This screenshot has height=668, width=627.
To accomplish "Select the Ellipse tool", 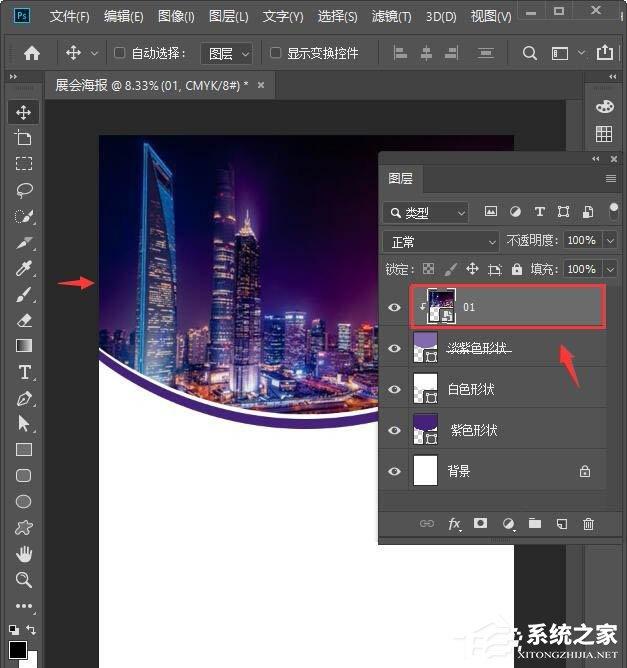I will tap(23, 501).
